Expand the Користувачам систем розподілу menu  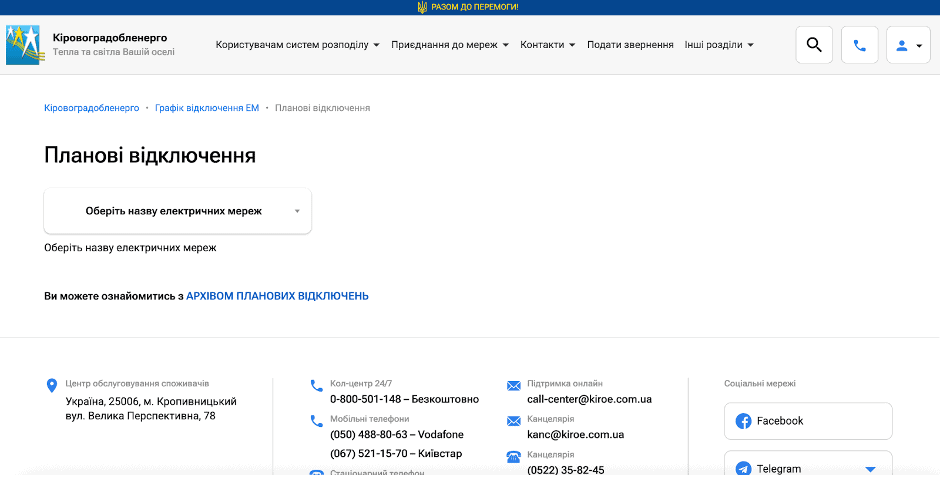(298, 45)
